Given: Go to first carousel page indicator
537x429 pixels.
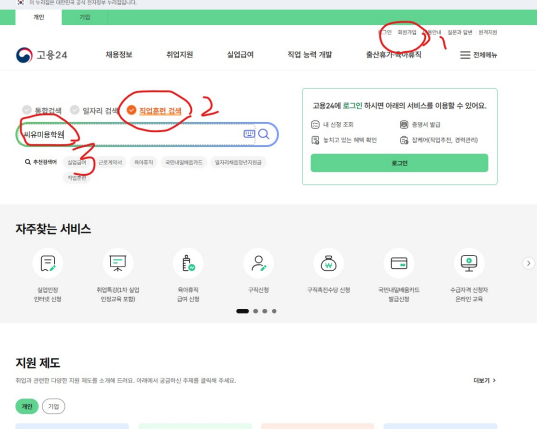Looking at the screenshot, I should (242, 311).
